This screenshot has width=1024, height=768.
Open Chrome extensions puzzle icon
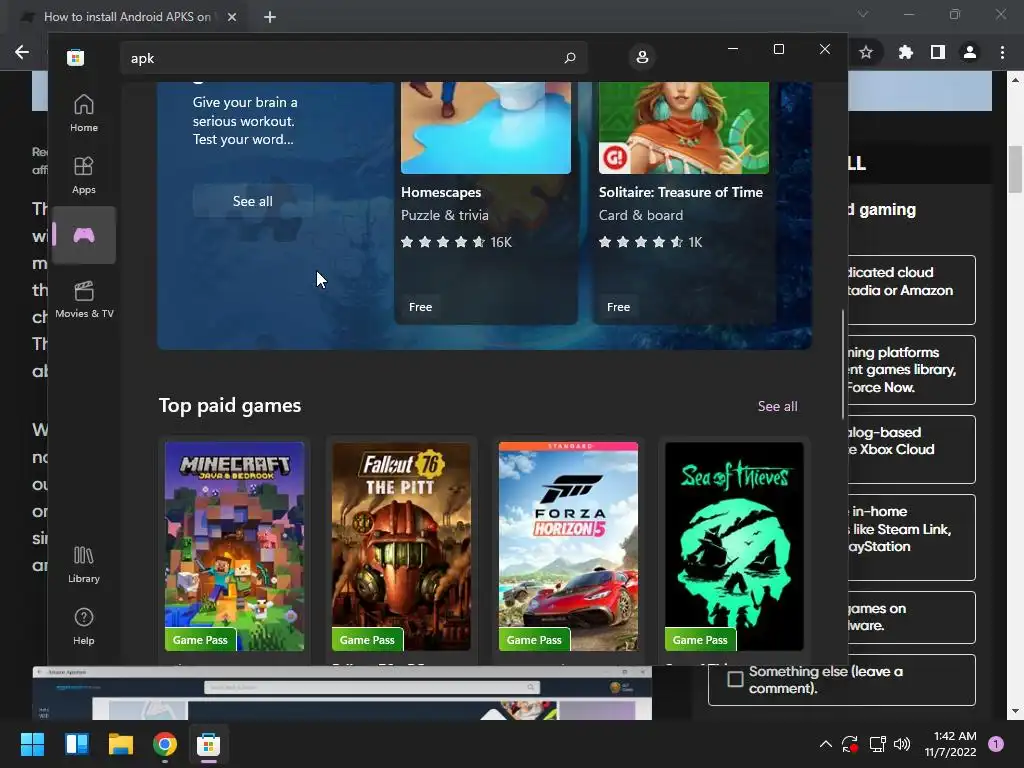[905, 52]
